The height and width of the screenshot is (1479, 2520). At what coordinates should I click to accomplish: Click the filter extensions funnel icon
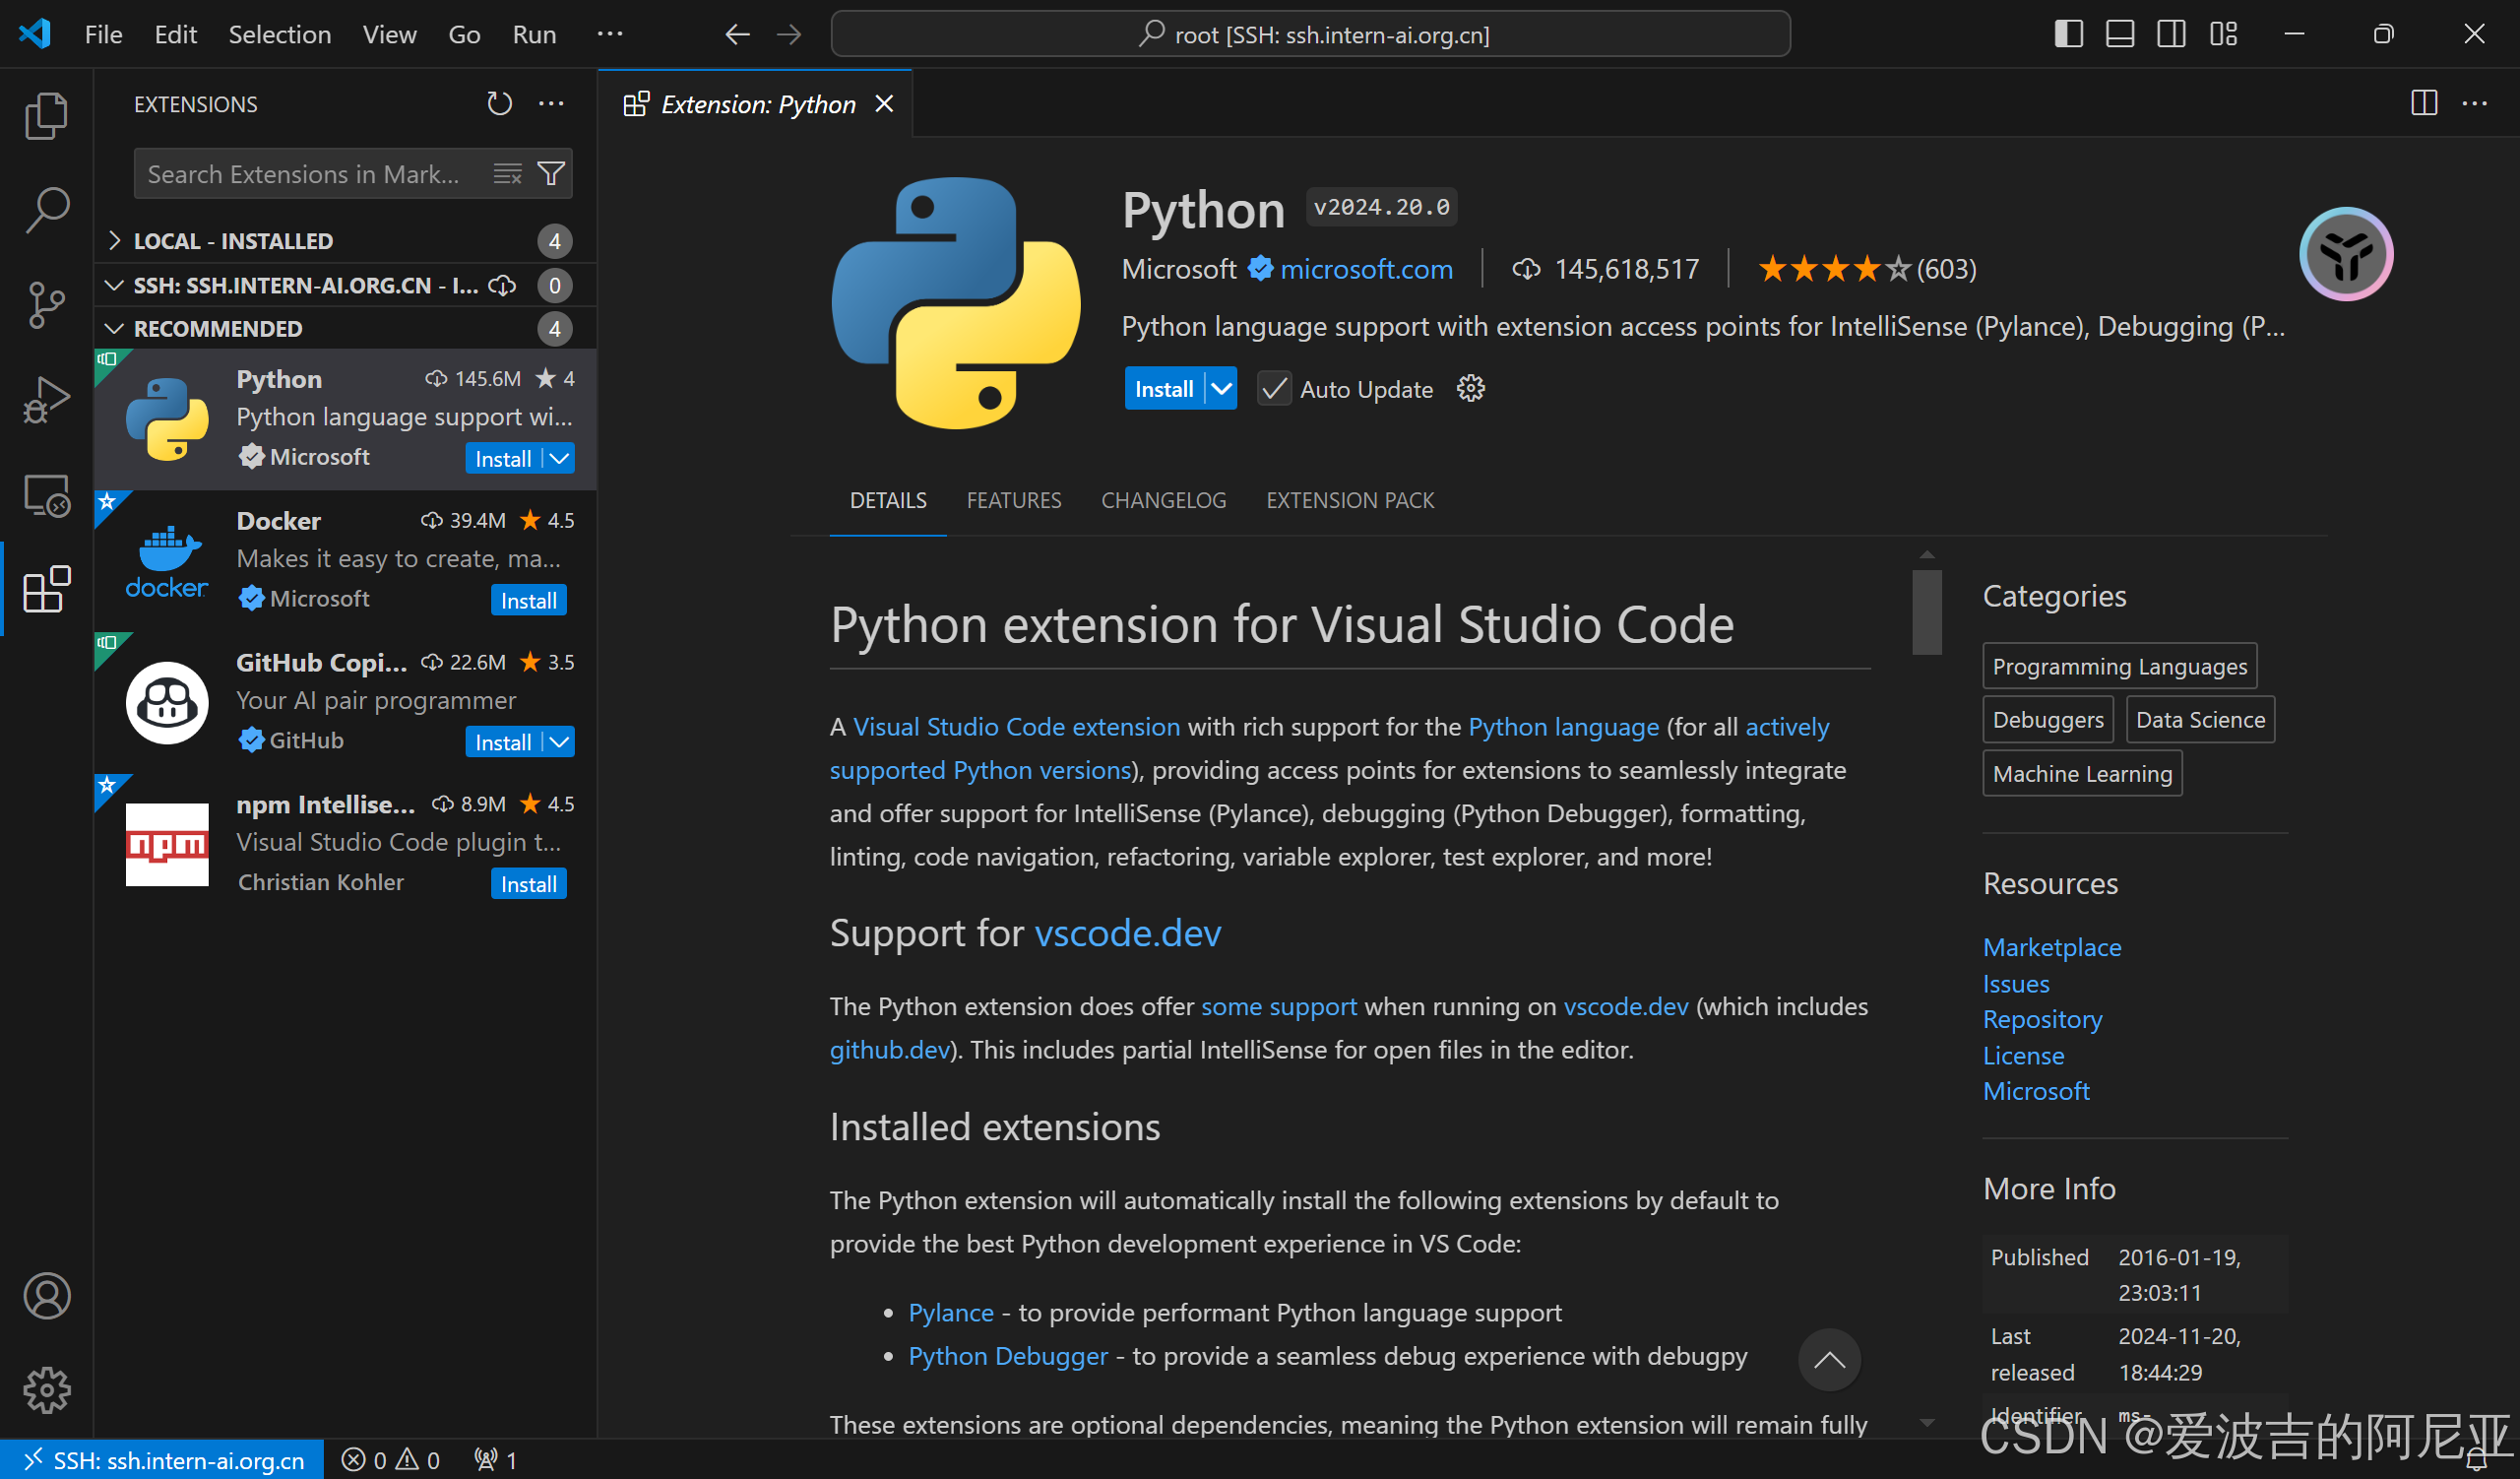[551, 174]
